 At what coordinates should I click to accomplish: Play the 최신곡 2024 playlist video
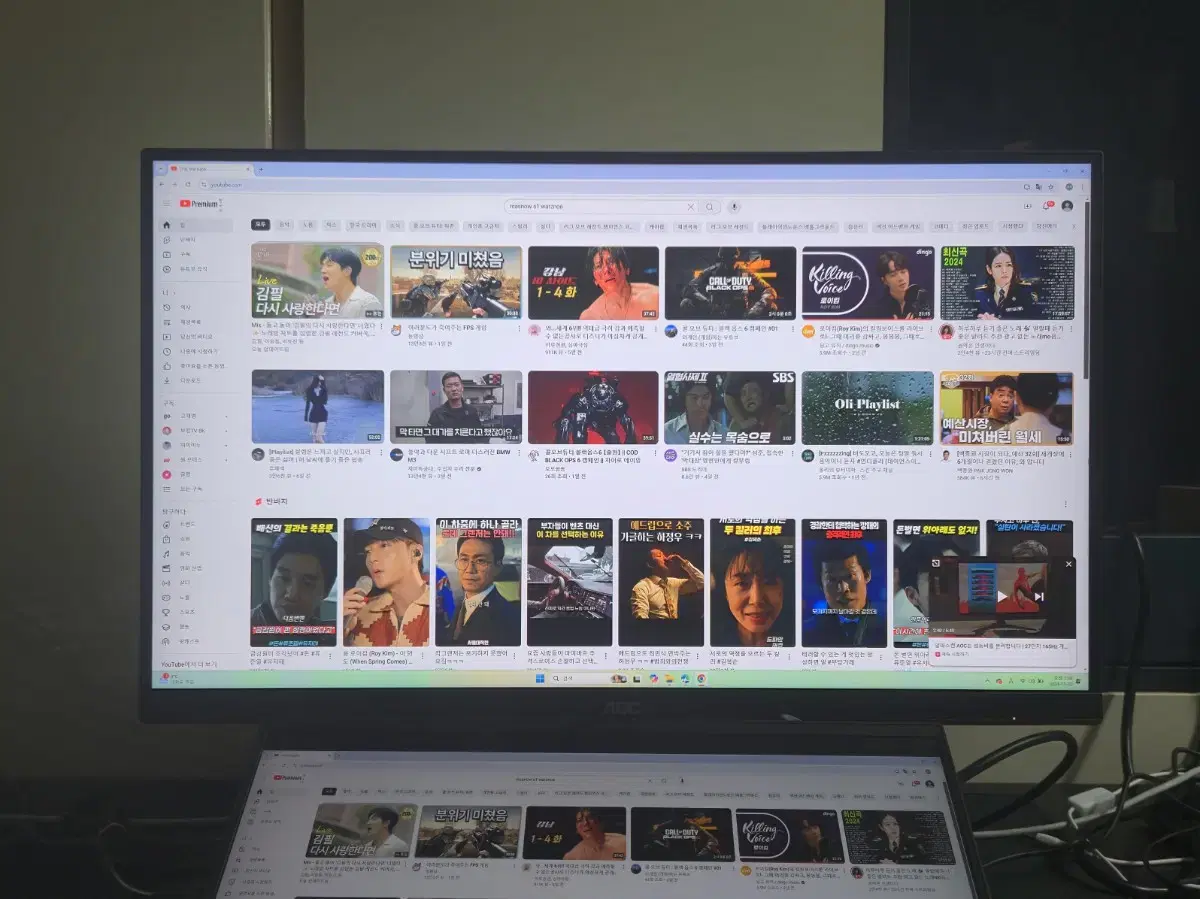click(x=1007, y=283)
